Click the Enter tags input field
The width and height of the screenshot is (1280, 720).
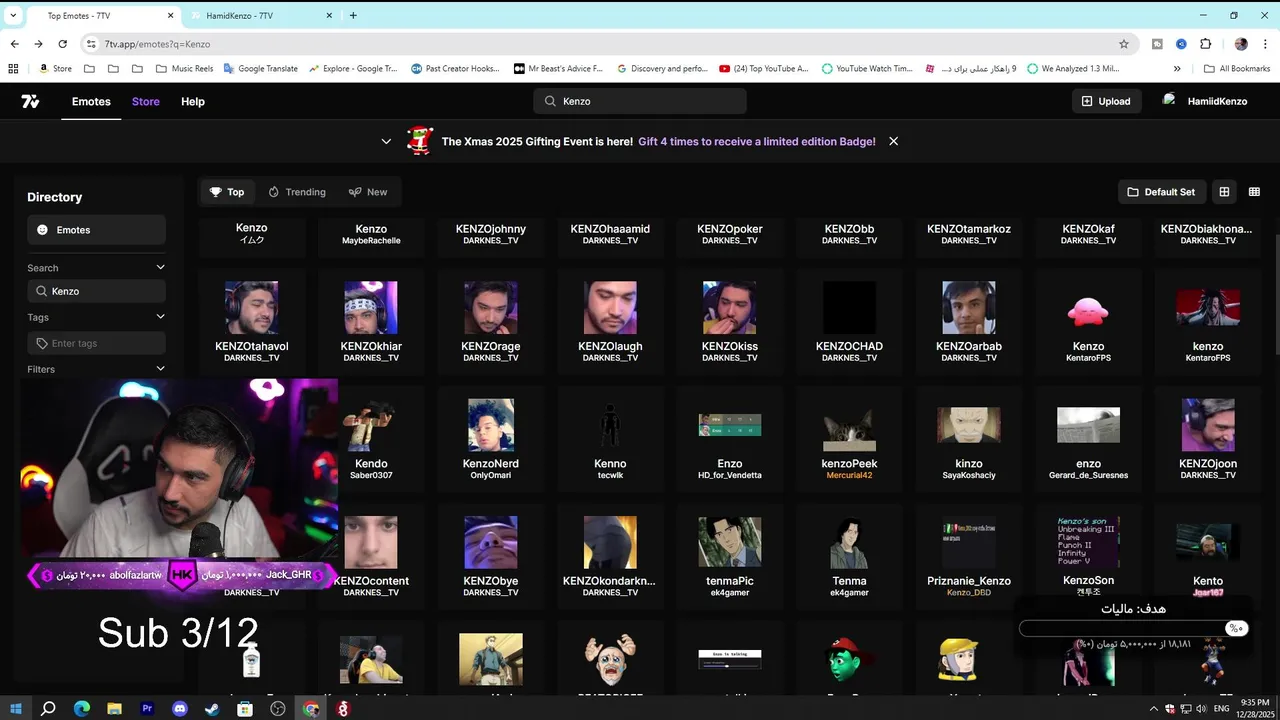point(96,343)
